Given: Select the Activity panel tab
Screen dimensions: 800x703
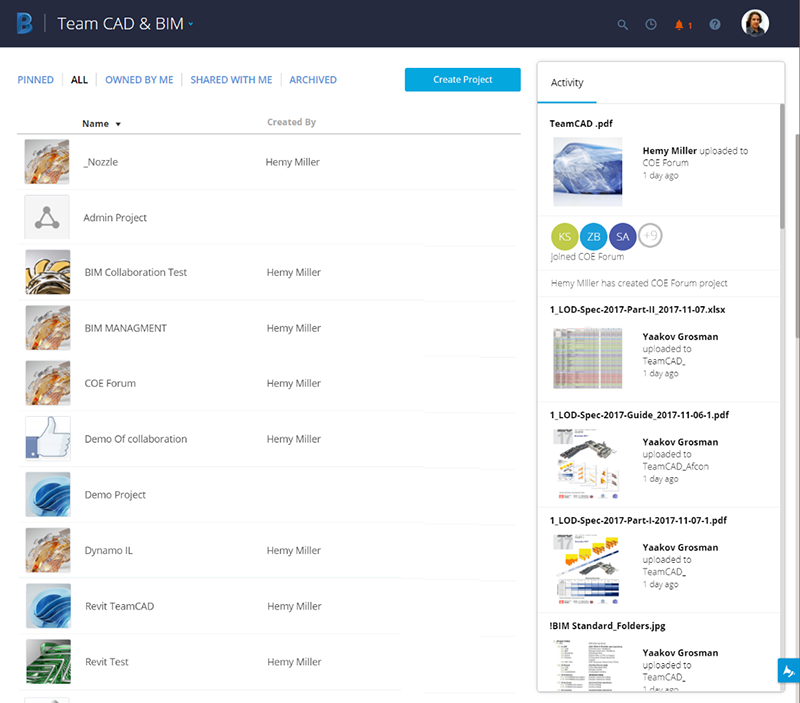Looking at the screenshot, I should (567, 83).
